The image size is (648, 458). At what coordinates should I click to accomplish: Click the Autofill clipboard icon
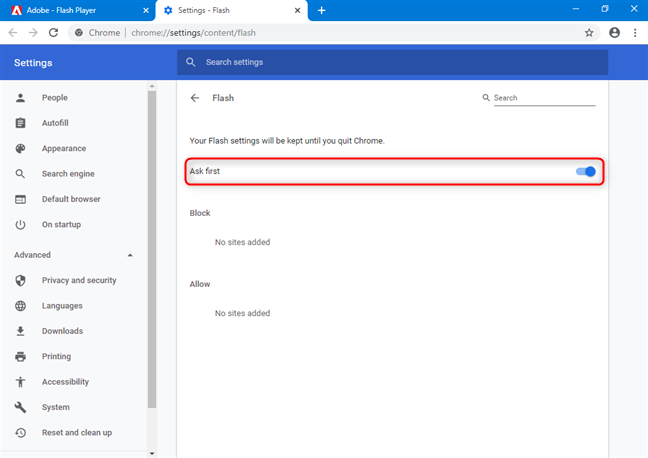pyautogui.click(x=20, y=123)
